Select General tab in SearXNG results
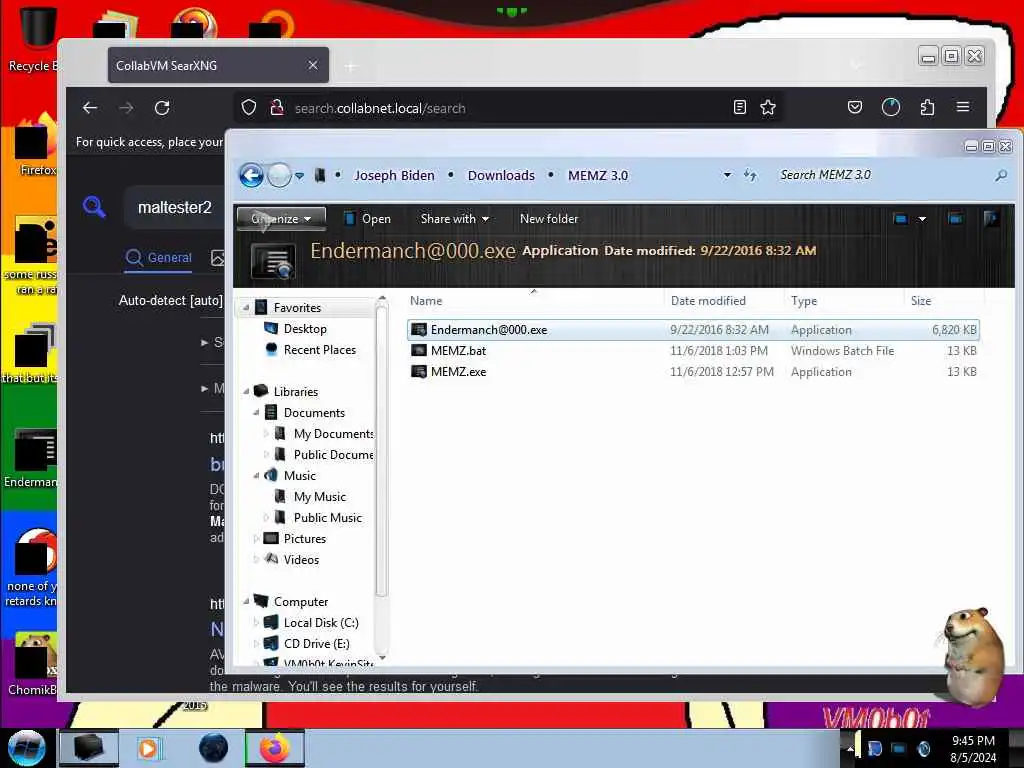The width and height of the screenshot is (1024, 768). [159, 257]
